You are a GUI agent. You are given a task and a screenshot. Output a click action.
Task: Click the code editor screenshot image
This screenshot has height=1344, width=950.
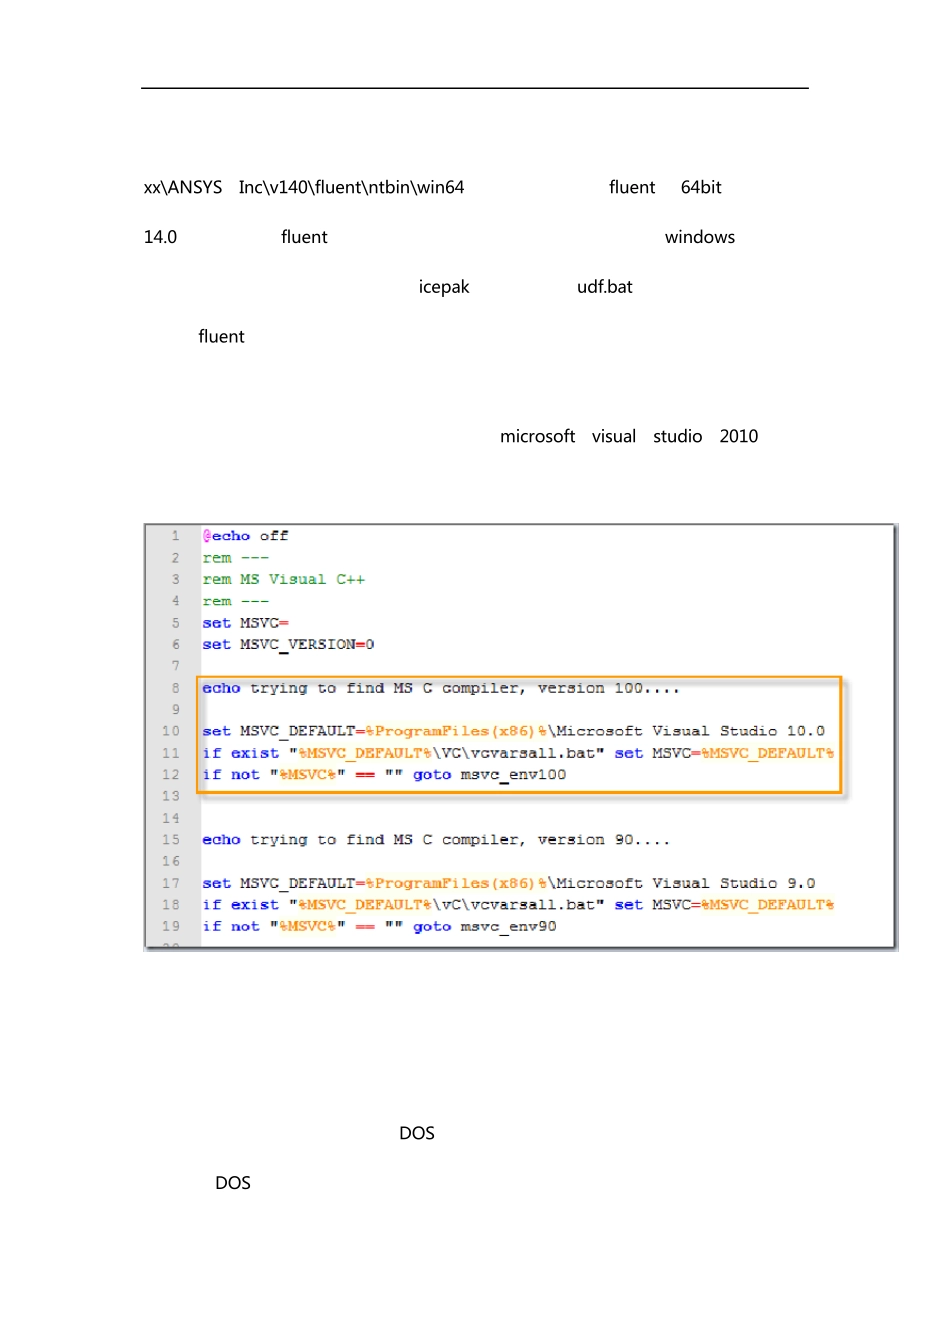coord(521,737)
